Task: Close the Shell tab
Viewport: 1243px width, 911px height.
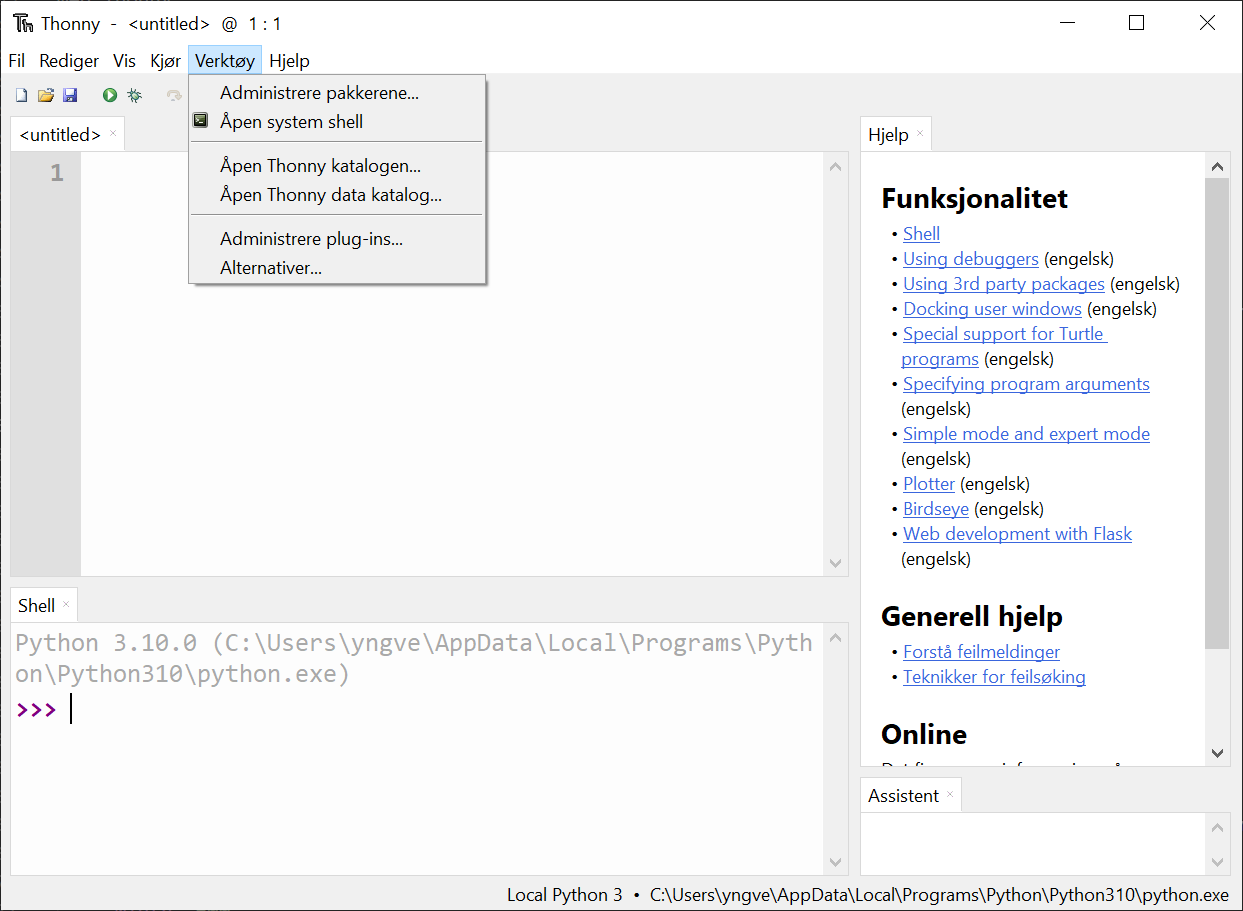Action: coord(66,605)
